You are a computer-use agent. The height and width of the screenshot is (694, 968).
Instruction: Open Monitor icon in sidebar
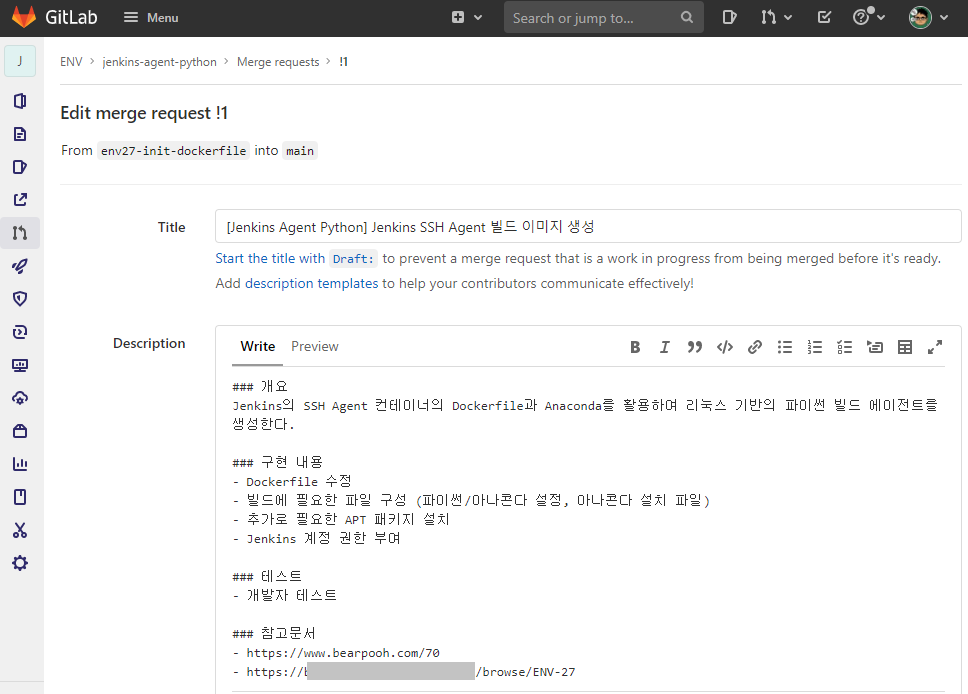click(20, 365)
